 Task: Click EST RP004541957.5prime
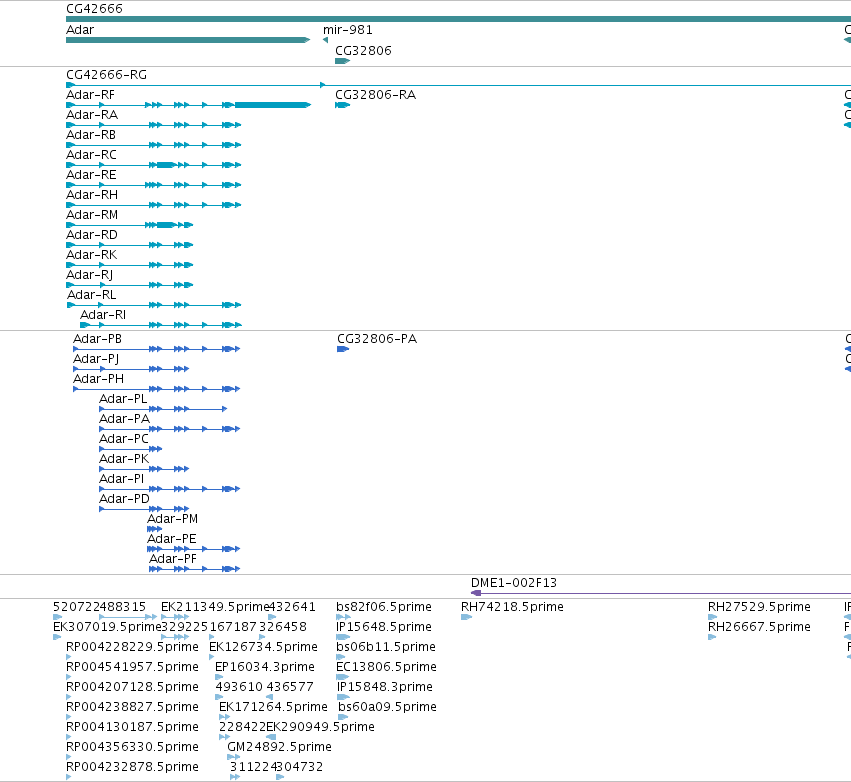click(x=132, y=667)
